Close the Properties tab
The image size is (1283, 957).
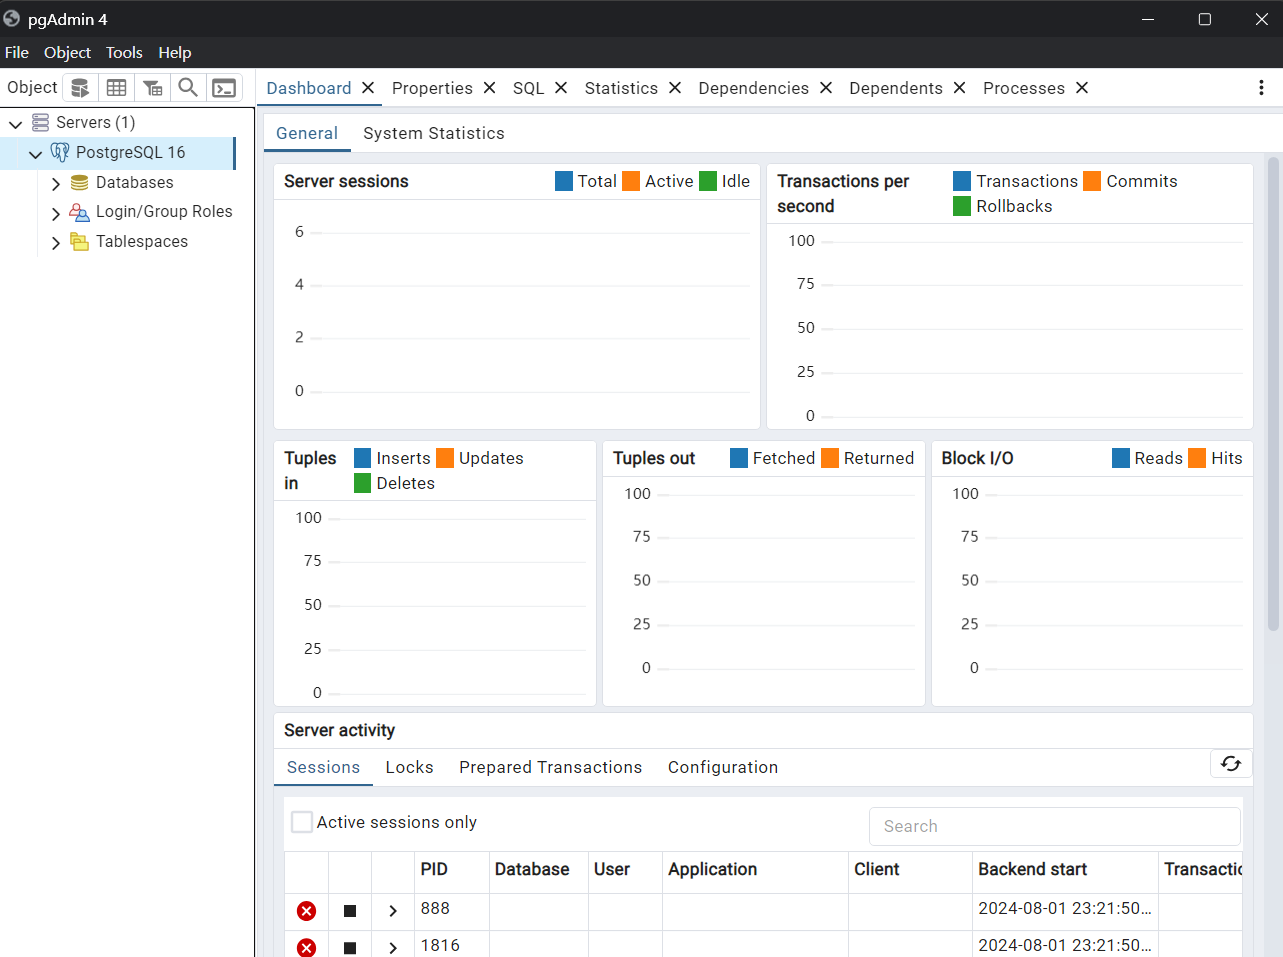coord(489,88)
